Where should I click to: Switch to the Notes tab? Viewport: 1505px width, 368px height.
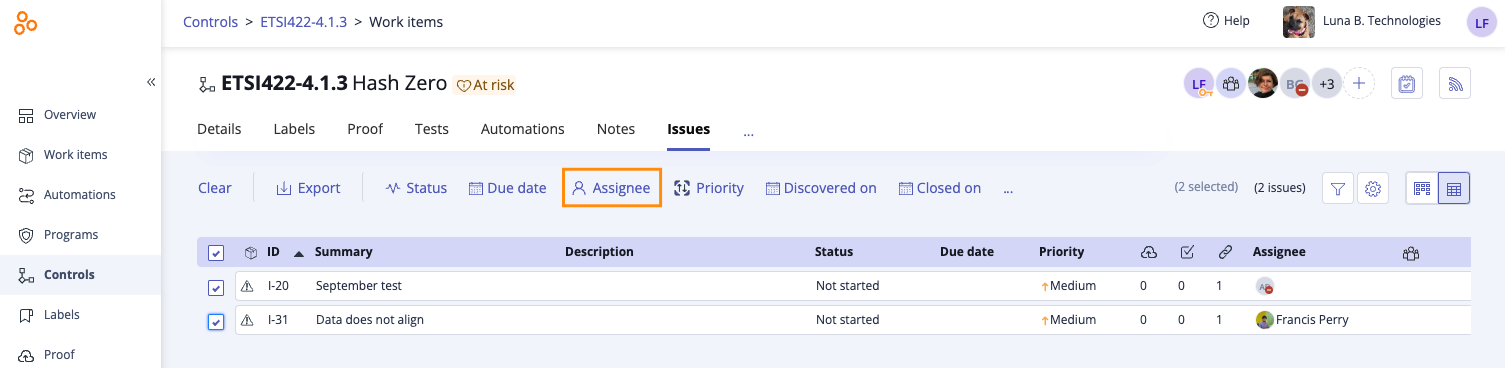(x=616, y=129)
